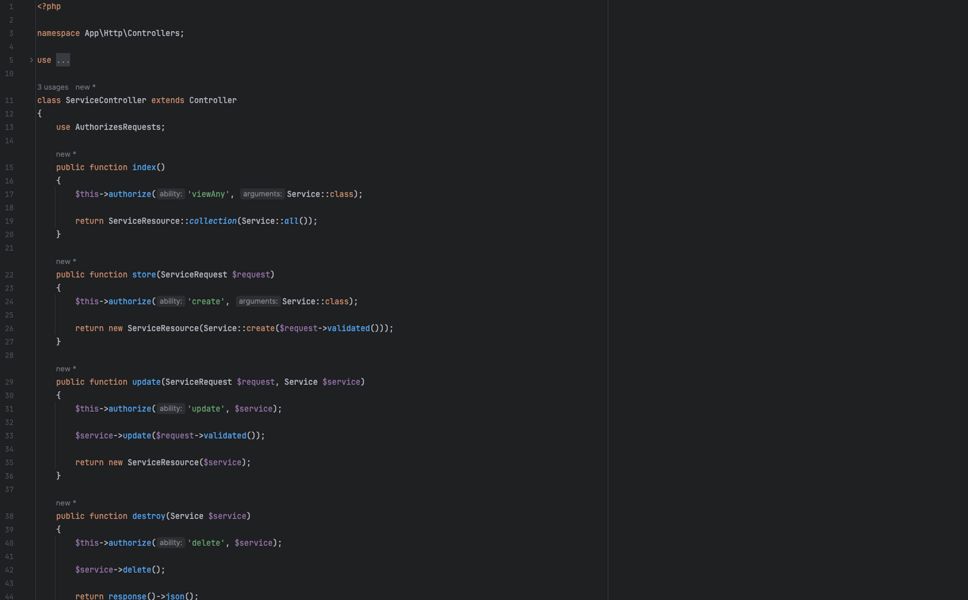The height and width of the screenshot is (600, 968).
Task: Click gutter line number 11
Action: 9,101
